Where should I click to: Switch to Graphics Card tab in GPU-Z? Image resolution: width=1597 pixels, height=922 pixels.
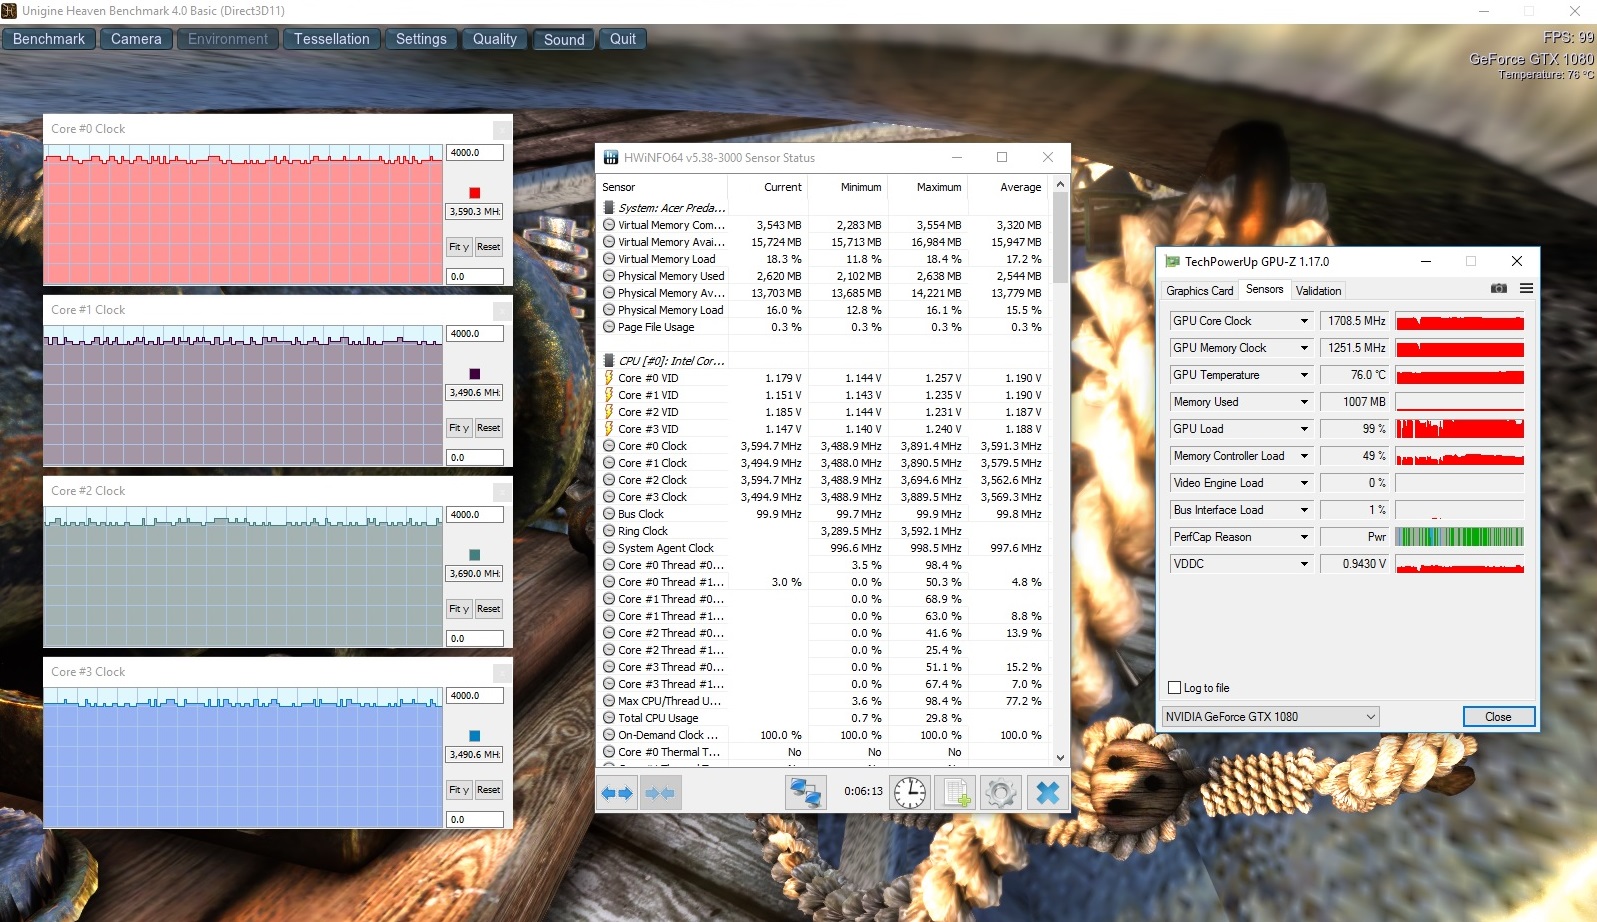point(1200,291)
